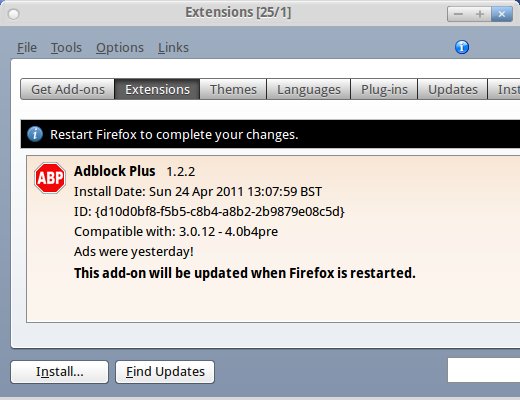Click the white input box at the bottom right
This screenshot has height=400, width=520.
(x=484, y=370)
